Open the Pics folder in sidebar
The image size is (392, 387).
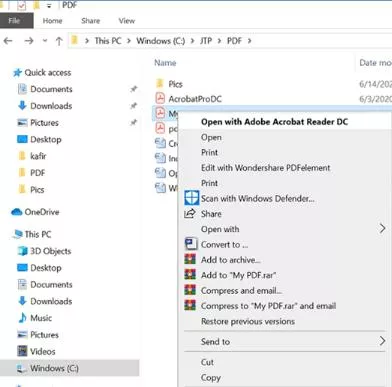37,190
